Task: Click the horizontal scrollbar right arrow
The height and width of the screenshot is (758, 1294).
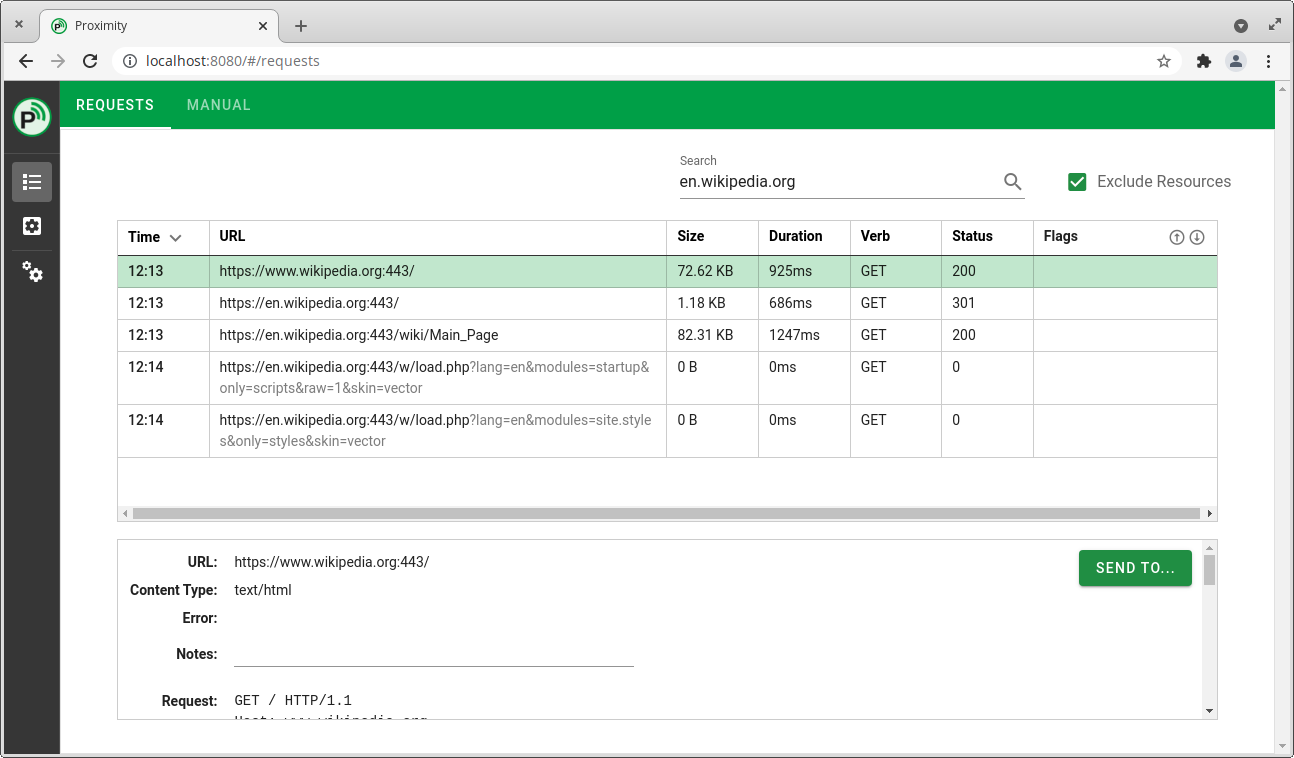Action: (x=1210, y=514)
